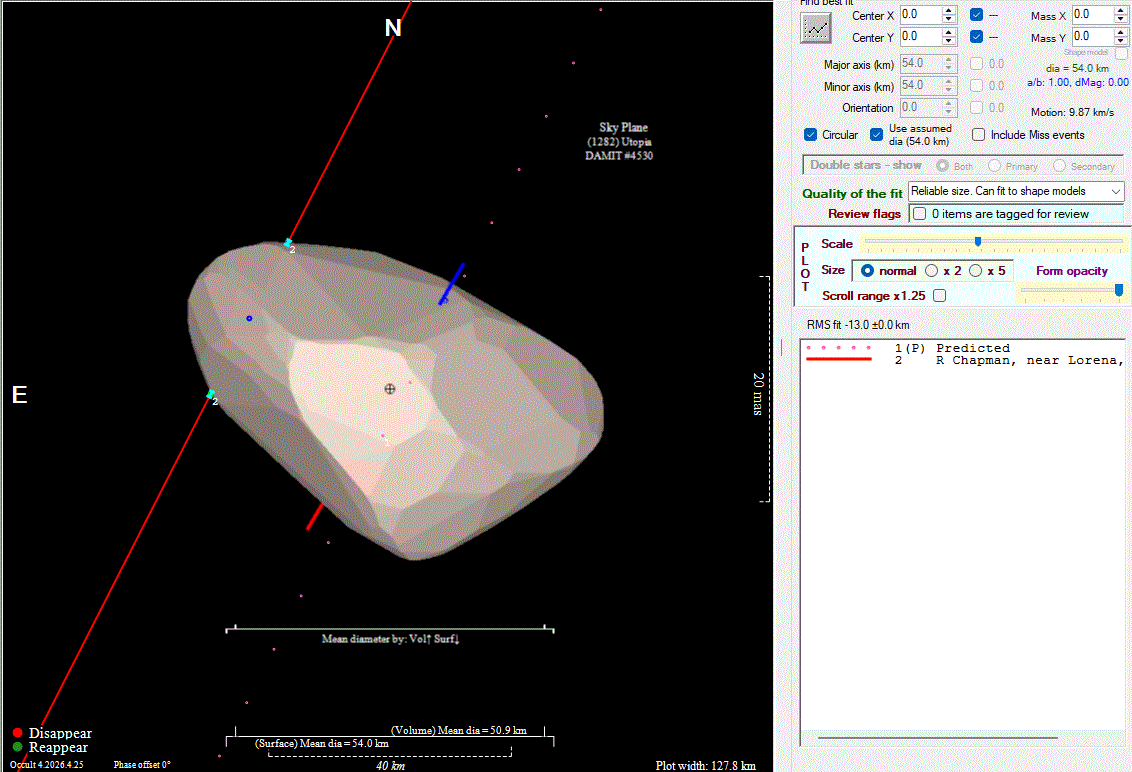Click the 40 km scale bar label
The image size is (1132, 772).
391,766
